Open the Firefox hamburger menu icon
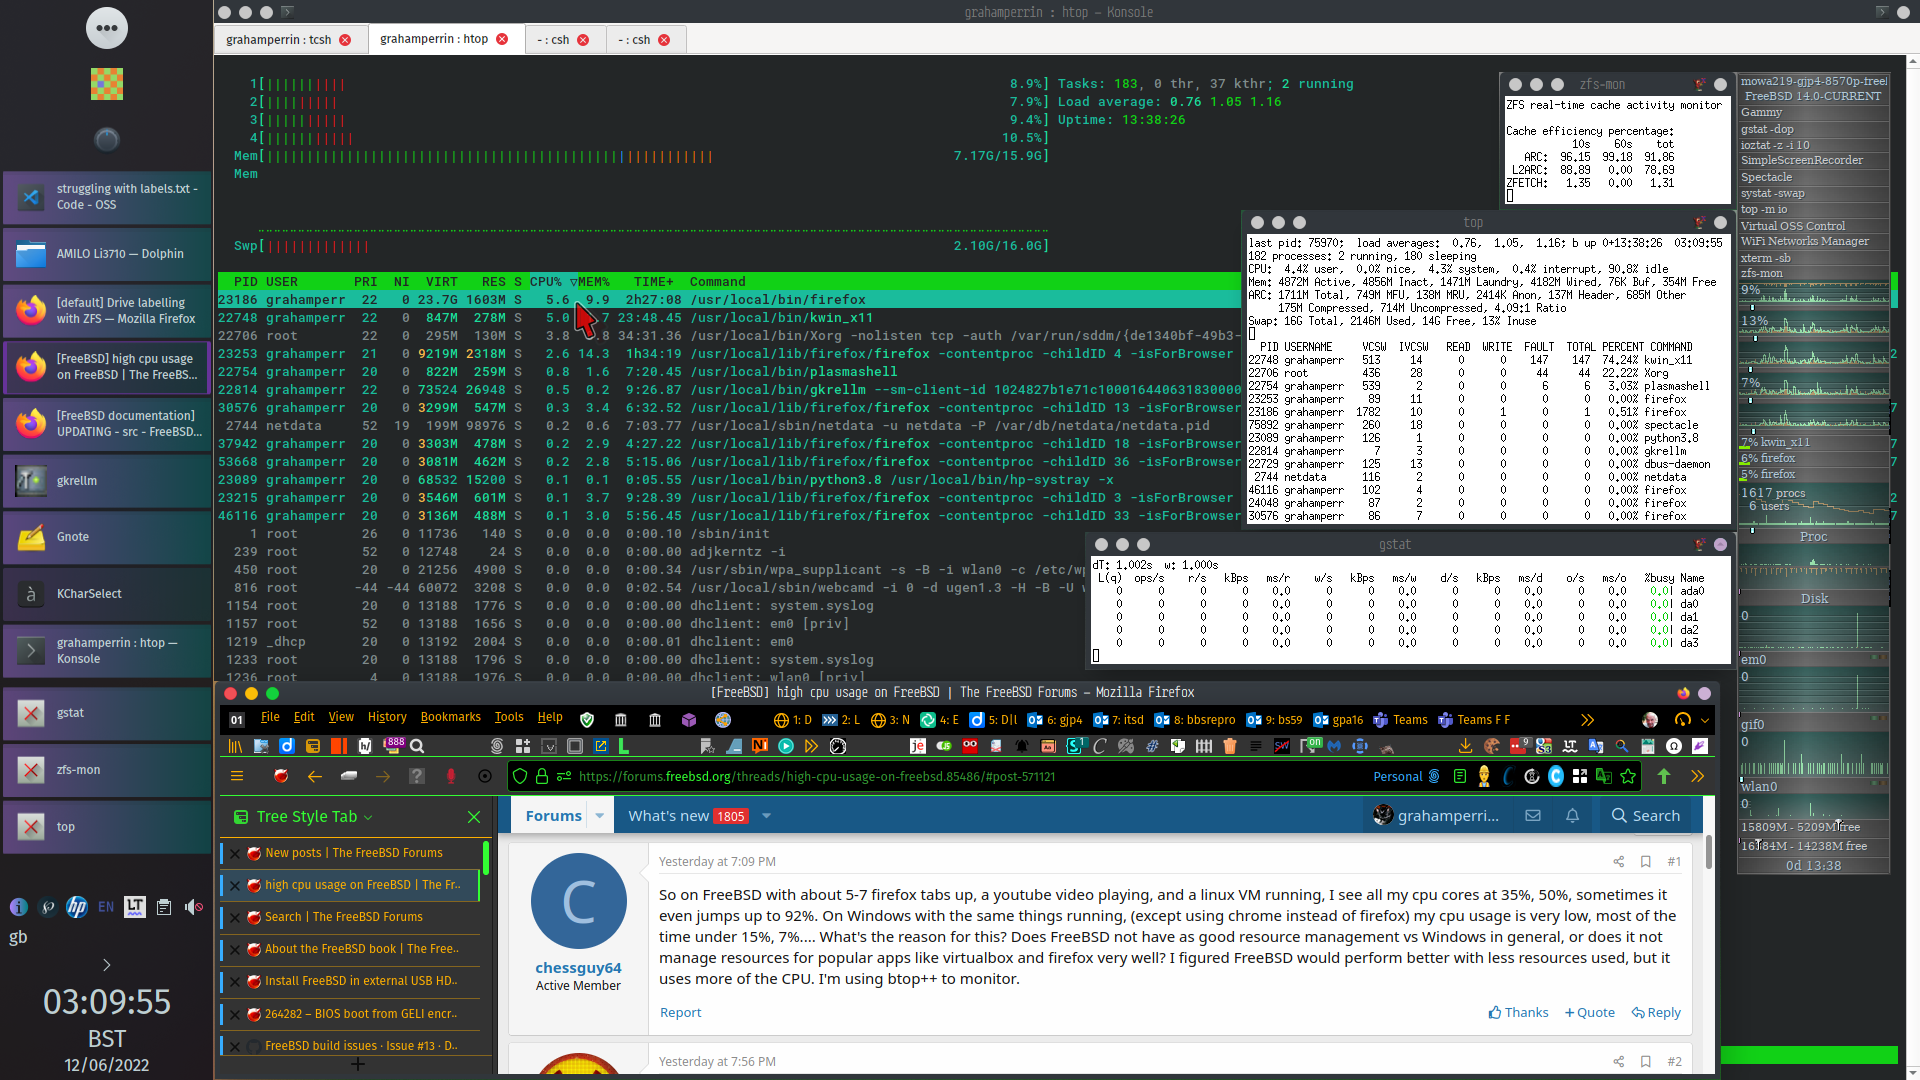The image size is (1920, 1080). 237,777
